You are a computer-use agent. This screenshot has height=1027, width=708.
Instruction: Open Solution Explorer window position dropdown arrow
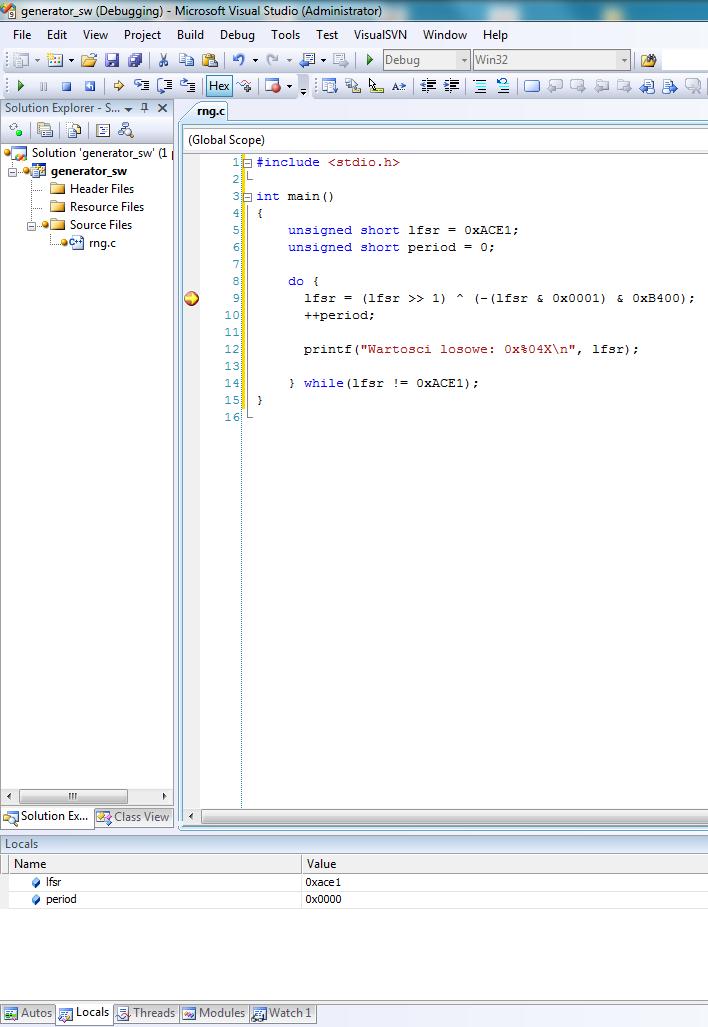pyautogui.click(x=128, y=109)
